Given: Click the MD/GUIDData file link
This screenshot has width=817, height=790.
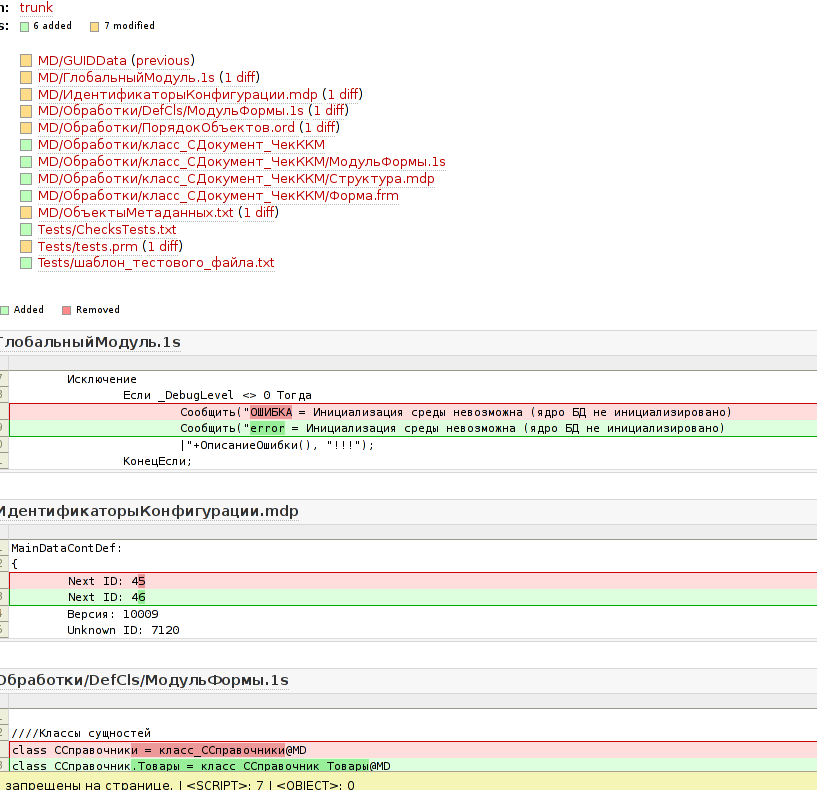Looking at the screenshot, I should [82, 61].
